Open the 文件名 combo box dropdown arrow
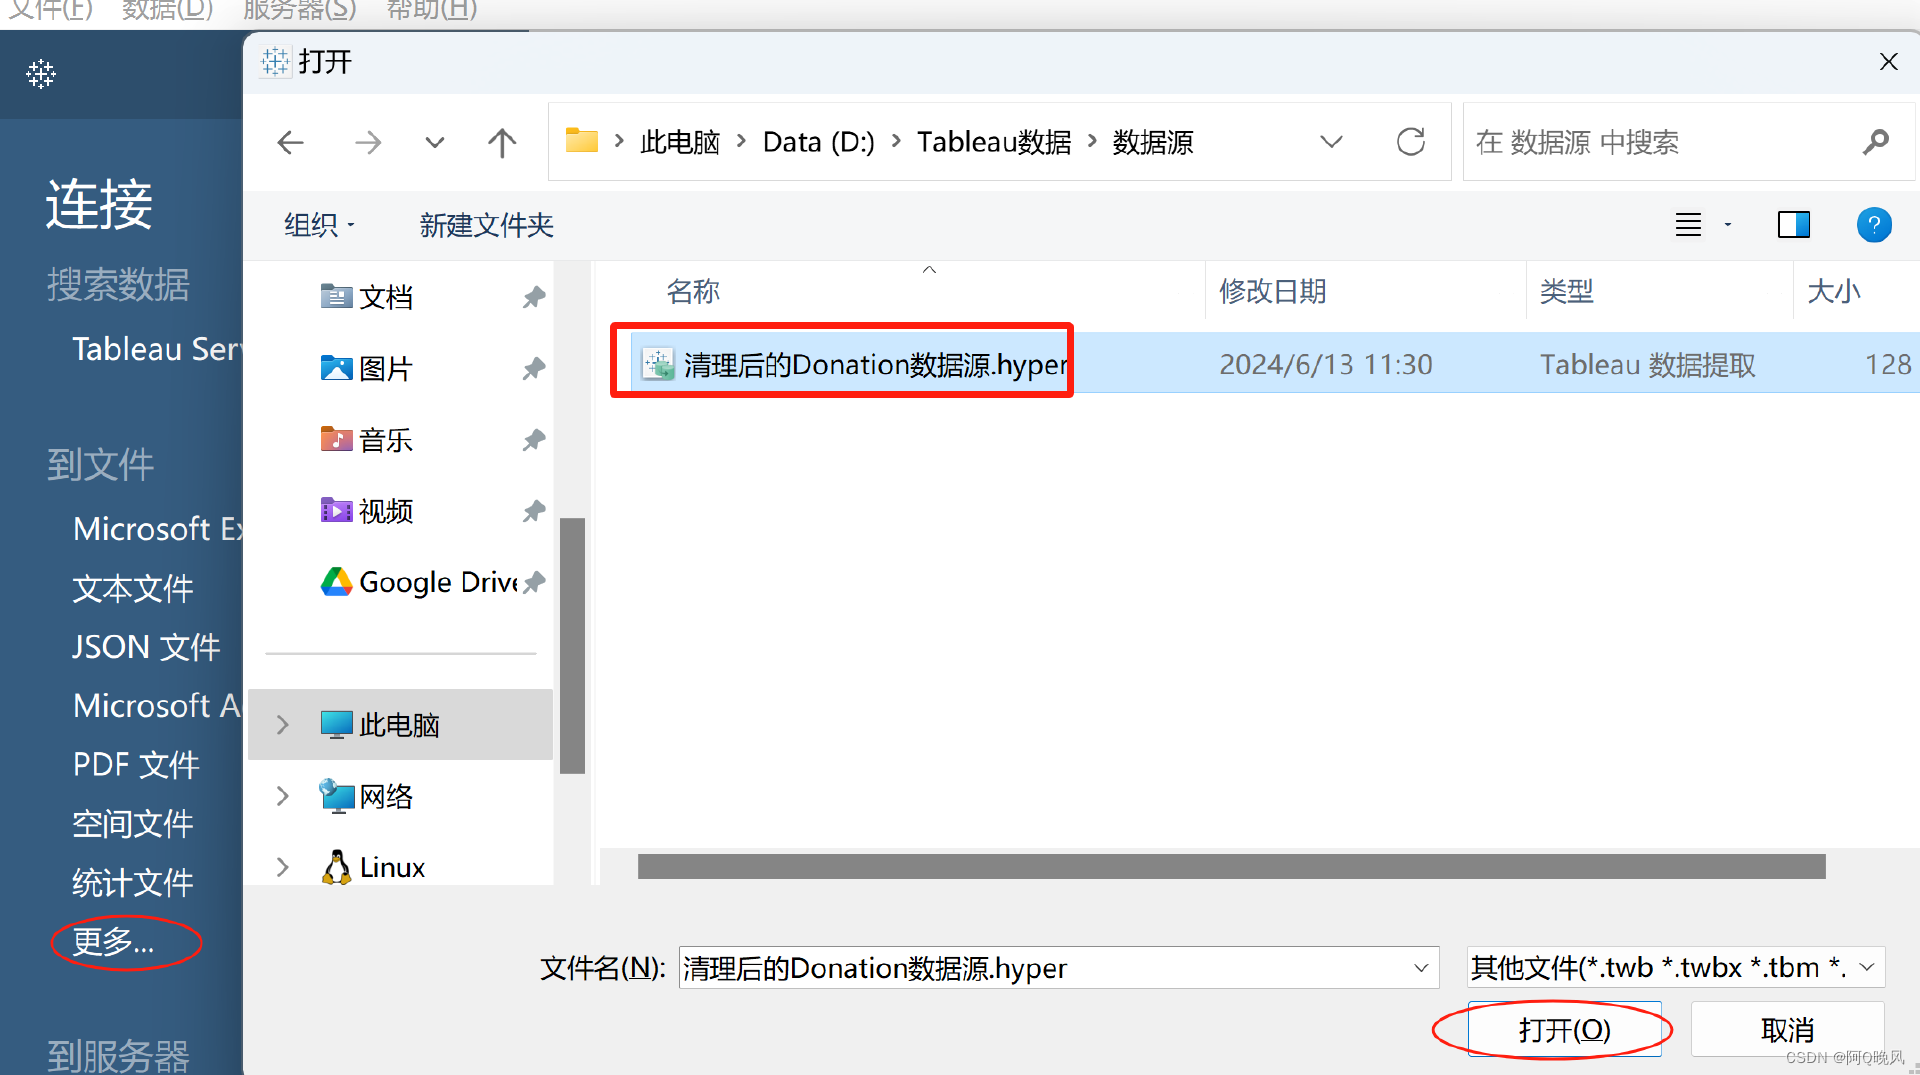This screenshot has width=1920, height=1075. 1421,968
